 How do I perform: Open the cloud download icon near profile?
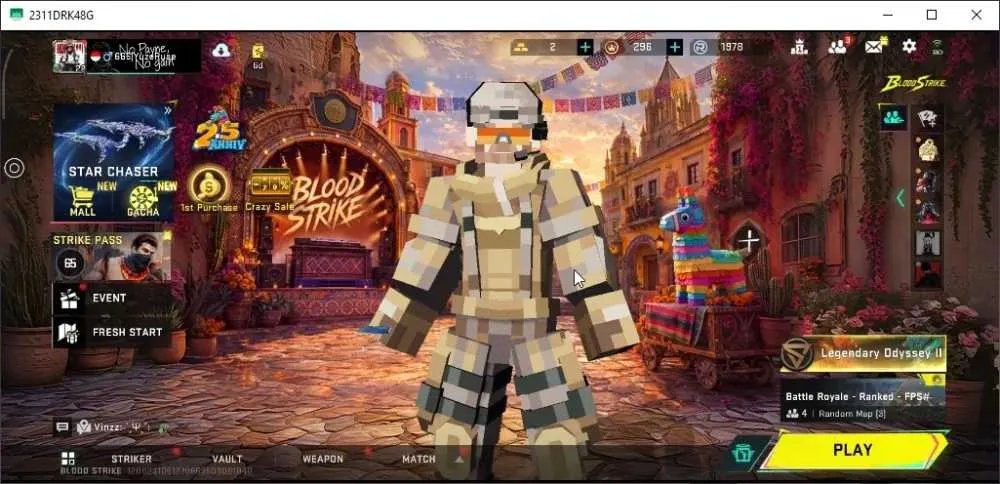pyautogui.click(x=221, y=50)
